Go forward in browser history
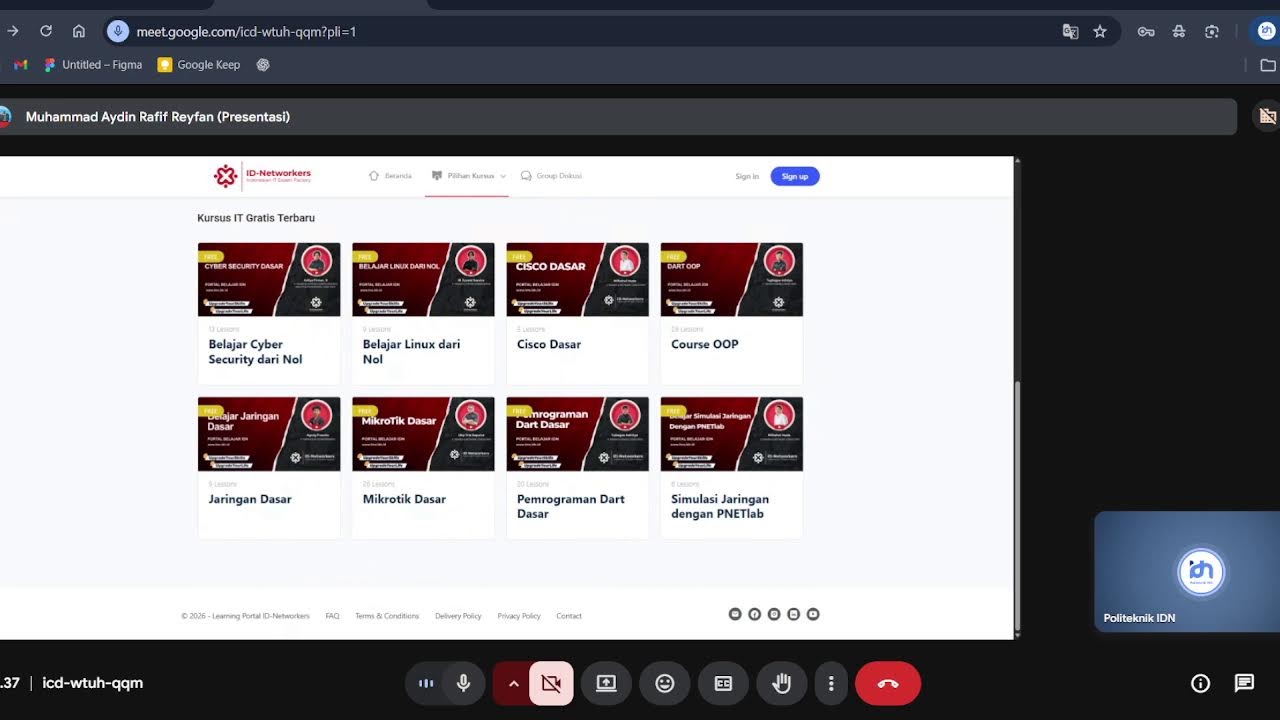This screenshot has height=720, width=1280. pyautogui.click(x=13, y=31)
